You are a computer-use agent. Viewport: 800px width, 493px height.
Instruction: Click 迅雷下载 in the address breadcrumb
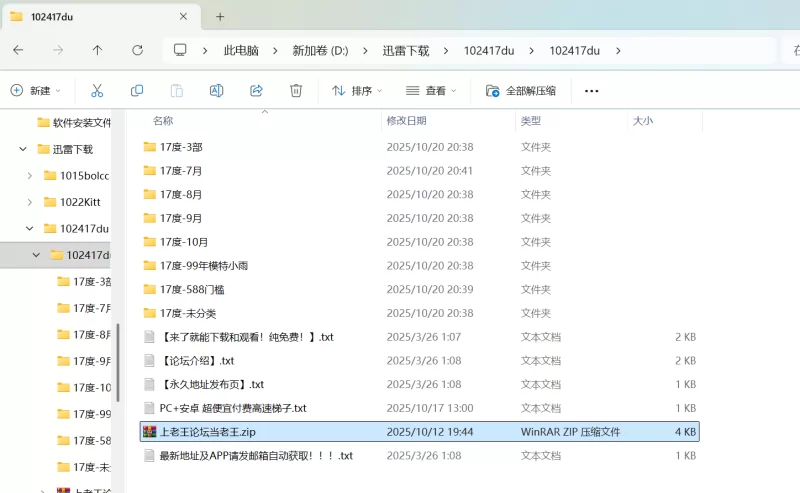(x=405, y=50)
